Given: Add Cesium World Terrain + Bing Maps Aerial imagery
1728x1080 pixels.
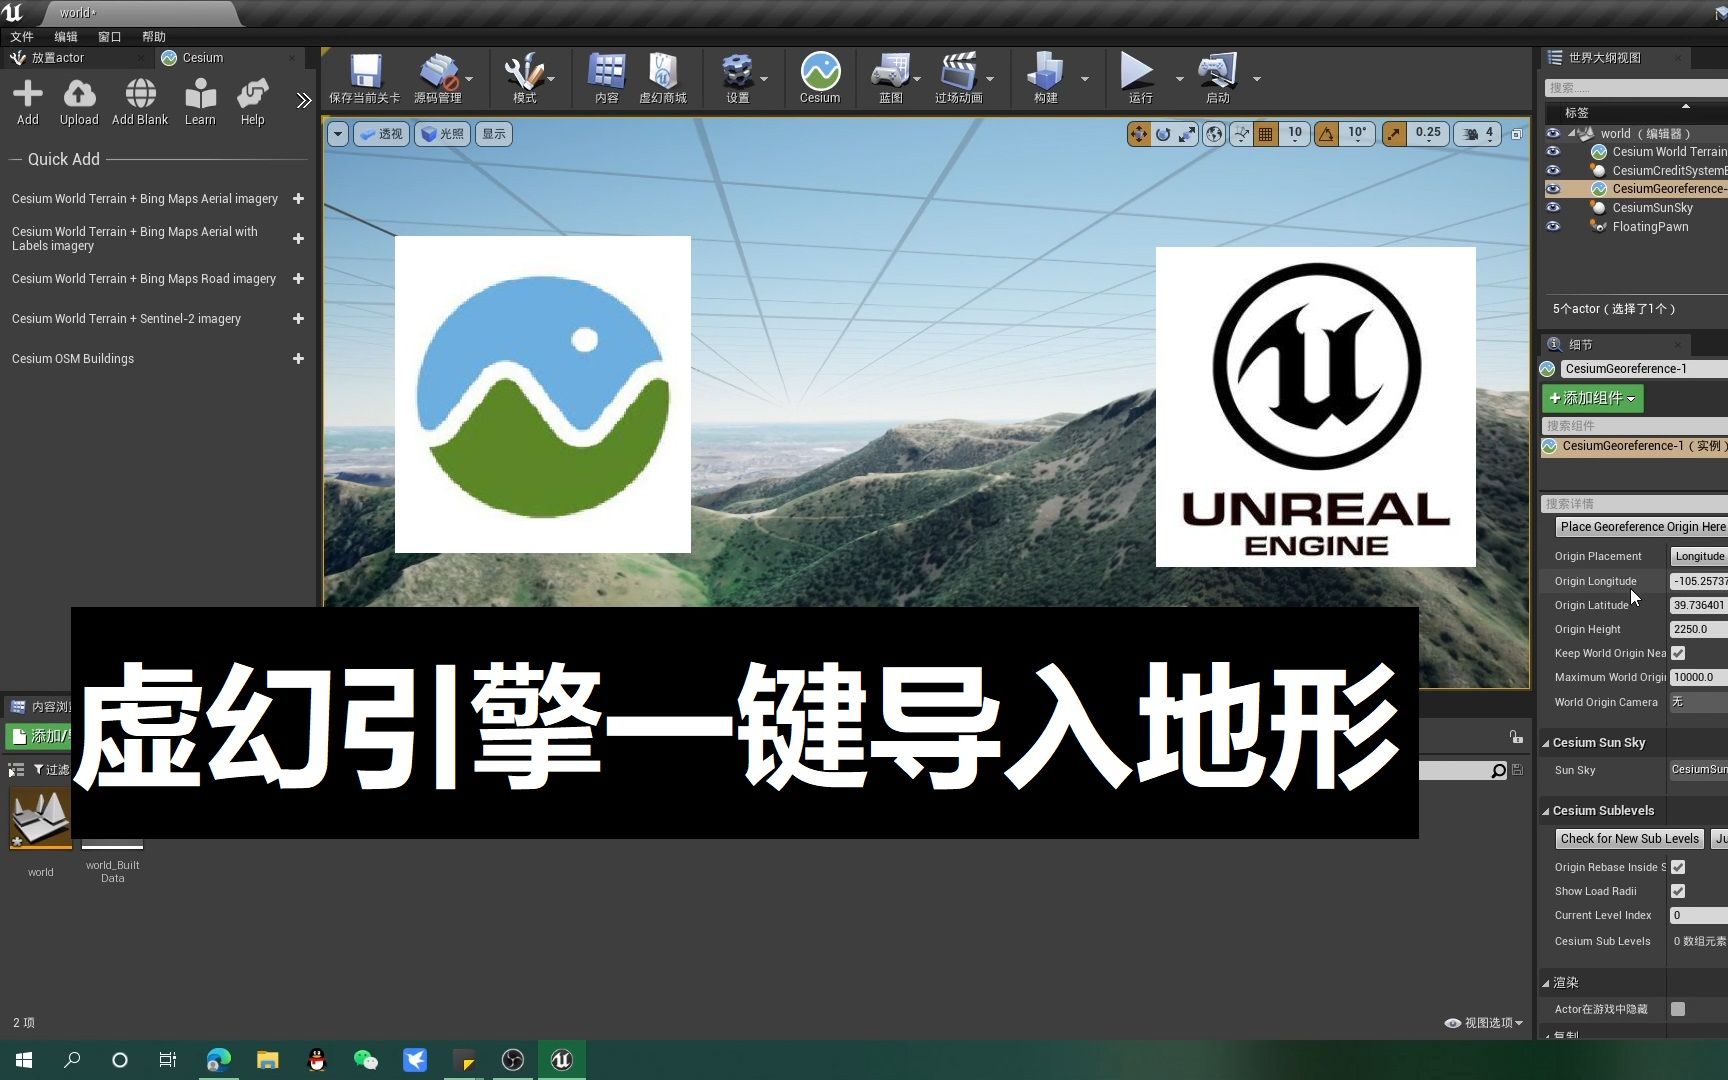Looking at the screenshot, I should tap(298, 199).
